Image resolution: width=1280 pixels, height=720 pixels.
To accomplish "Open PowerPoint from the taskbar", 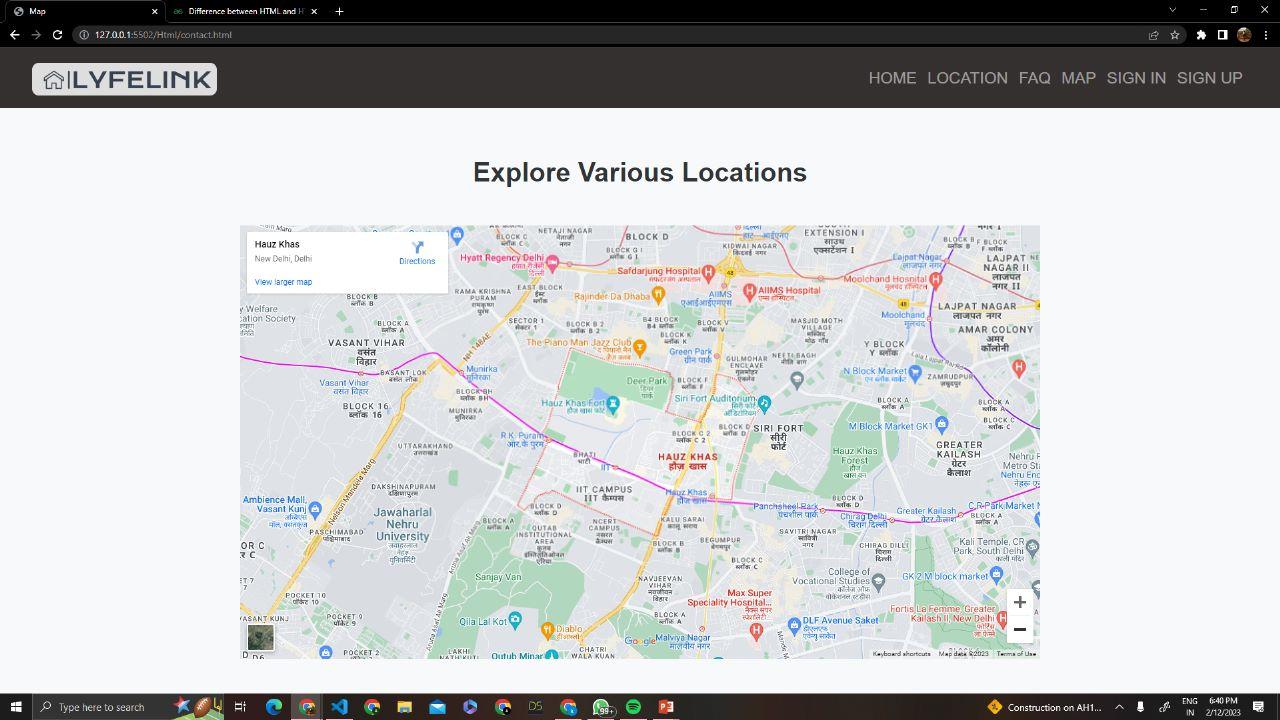I will coord(666,707).
